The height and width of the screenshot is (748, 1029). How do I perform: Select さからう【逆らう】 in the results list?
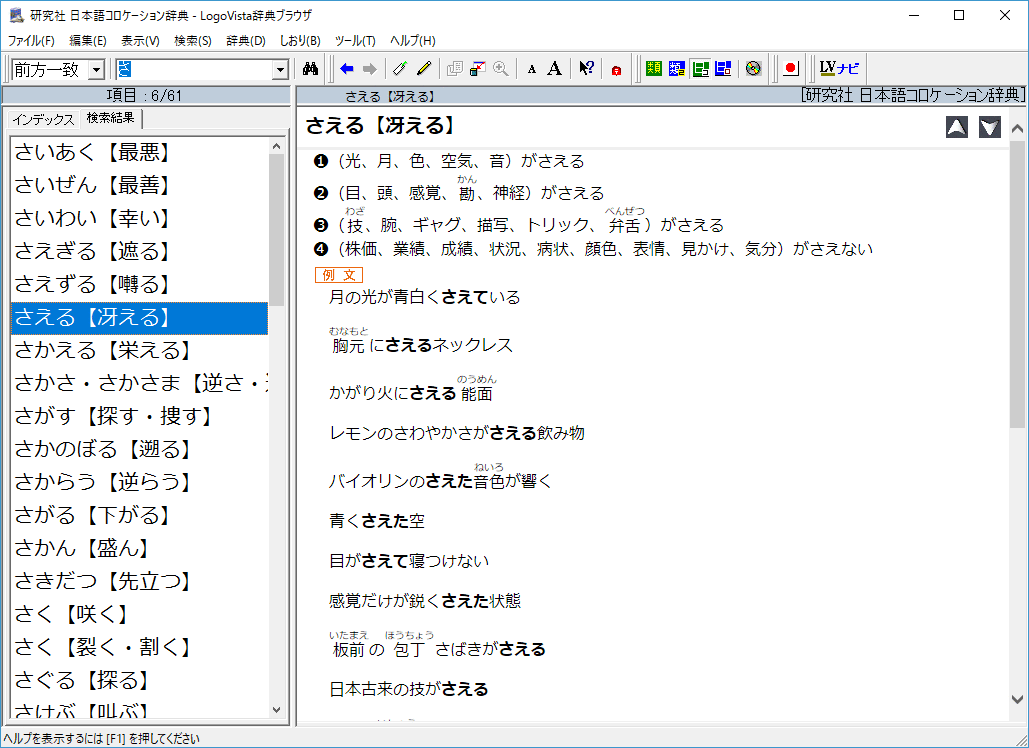click(139, 482)
